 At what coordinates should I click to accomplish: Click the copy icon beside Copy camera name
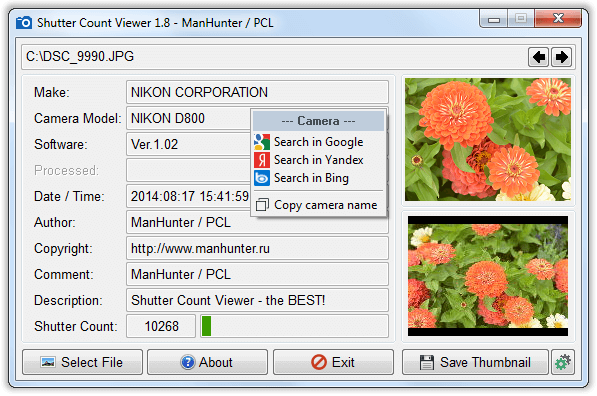pyautogui.click(x=262, y=205)
